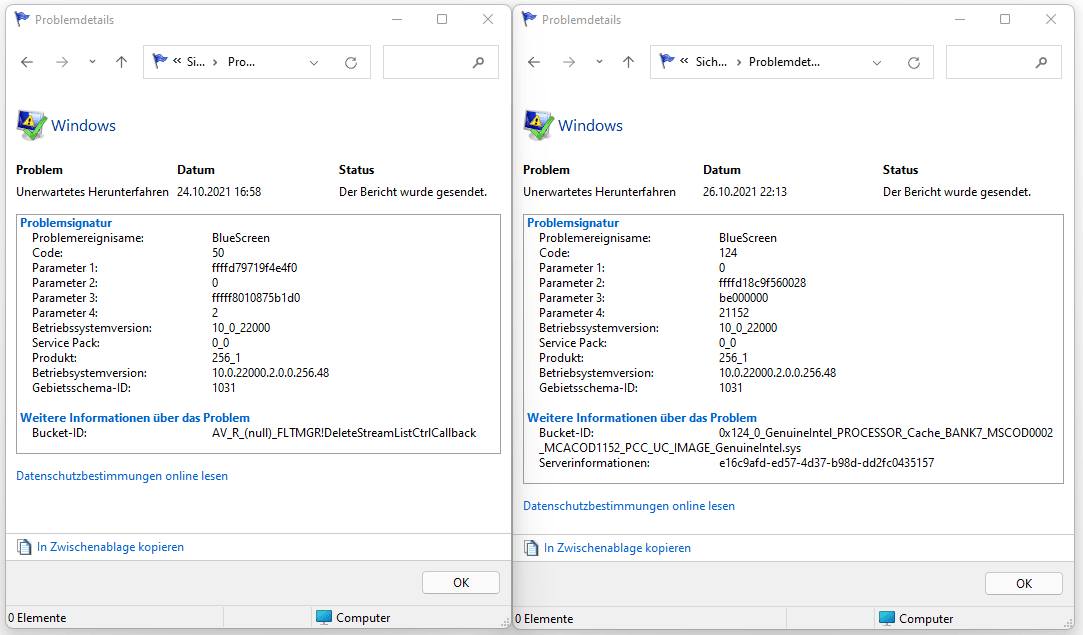Click Computer icon in right status bar

pyautogui.click(x=887, y=618)
